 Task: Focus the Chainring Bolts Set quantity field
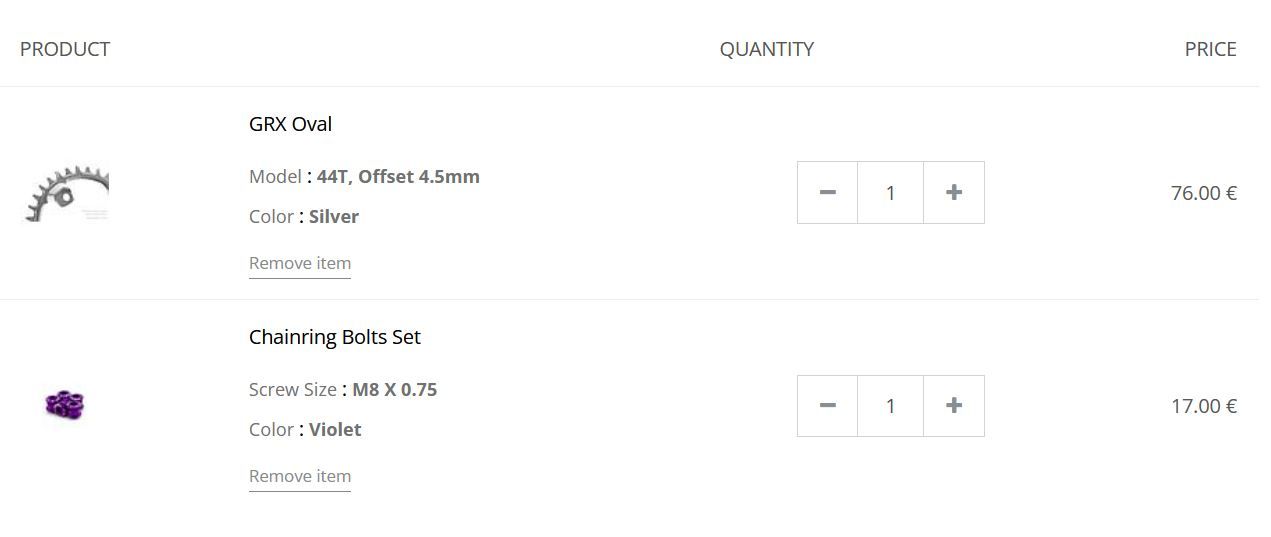click(x=890, y=405)
